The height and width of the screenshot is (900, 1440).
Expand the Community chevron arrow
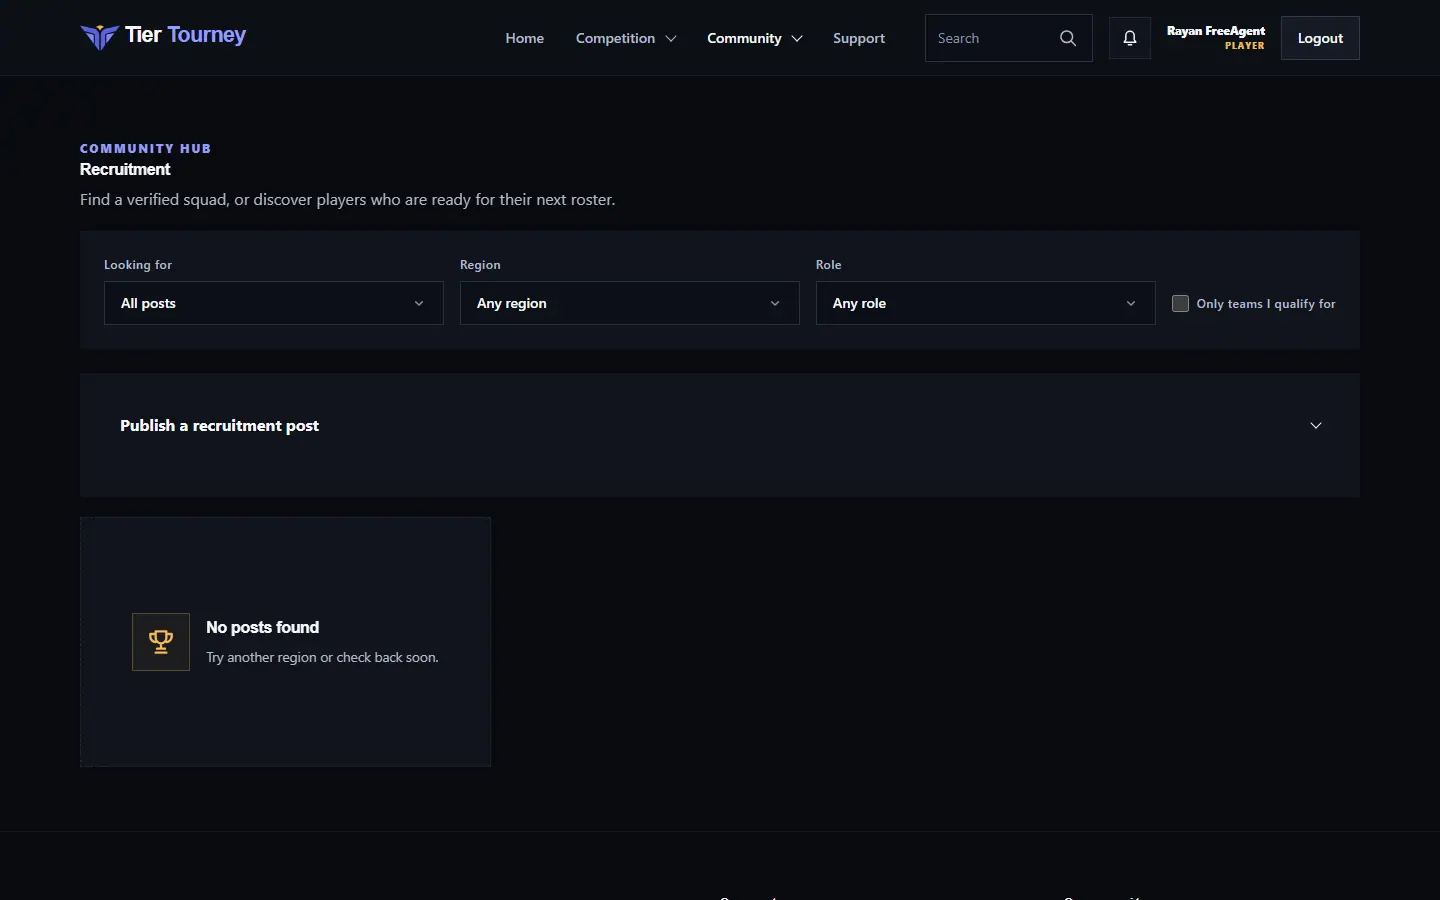[x=797, y=39]
